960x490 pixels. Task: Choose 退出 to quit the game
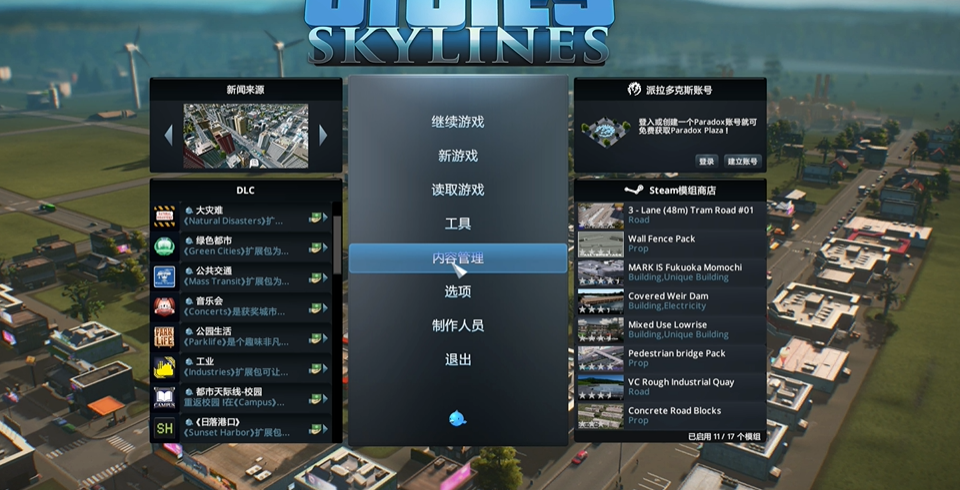click(x=457, y=360)
